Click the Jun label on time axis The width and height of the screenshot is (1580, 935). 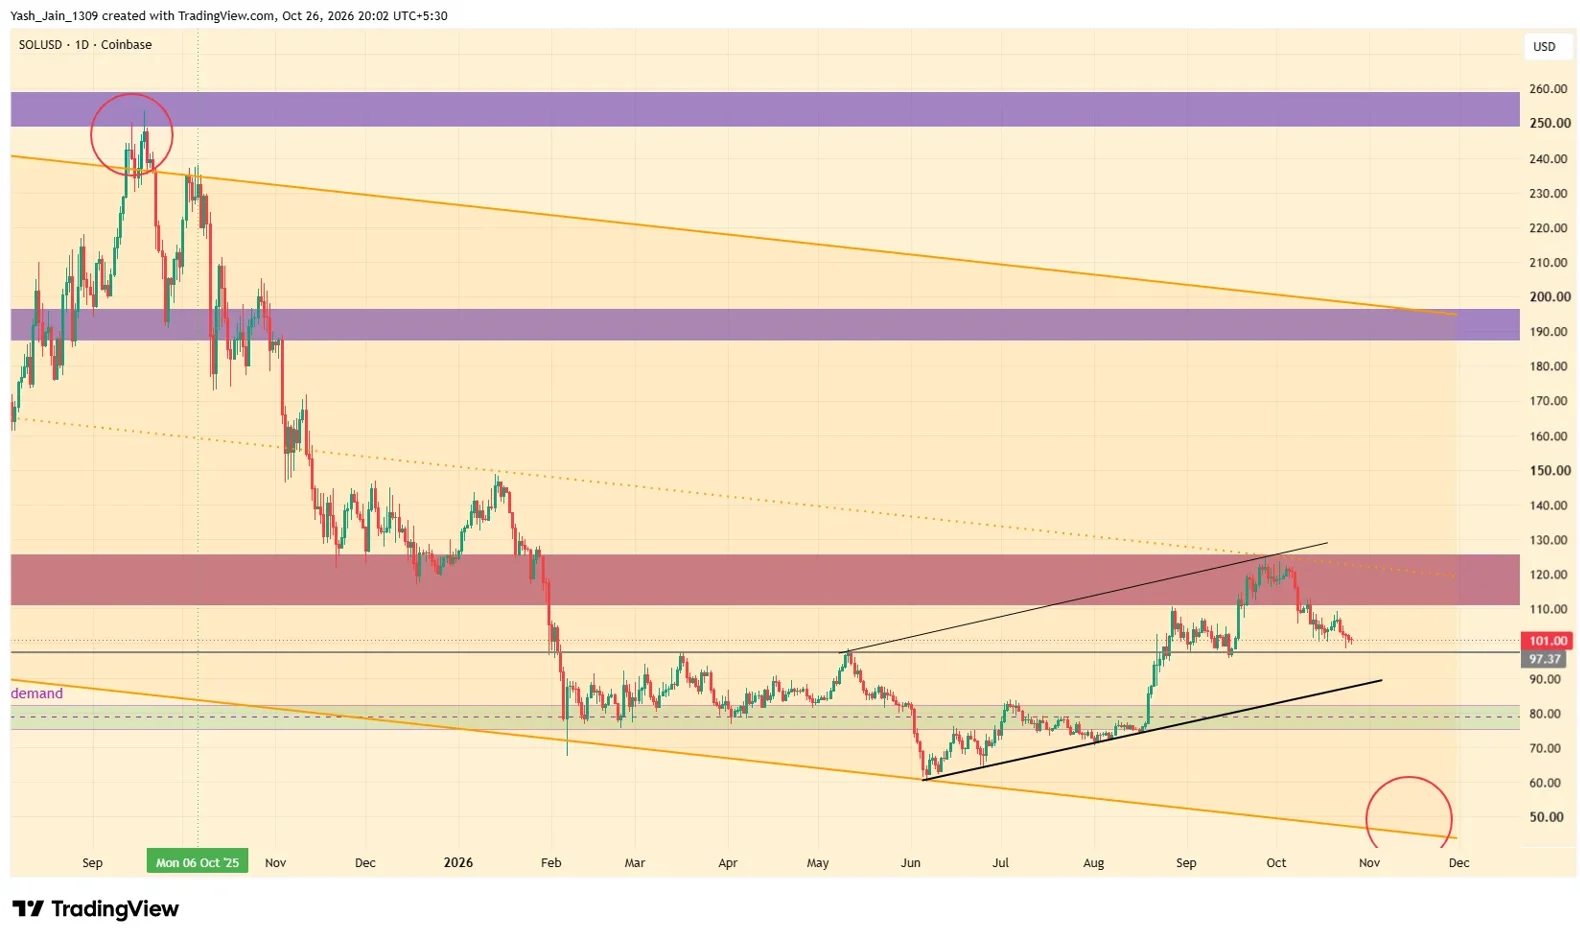click(910, 862)
